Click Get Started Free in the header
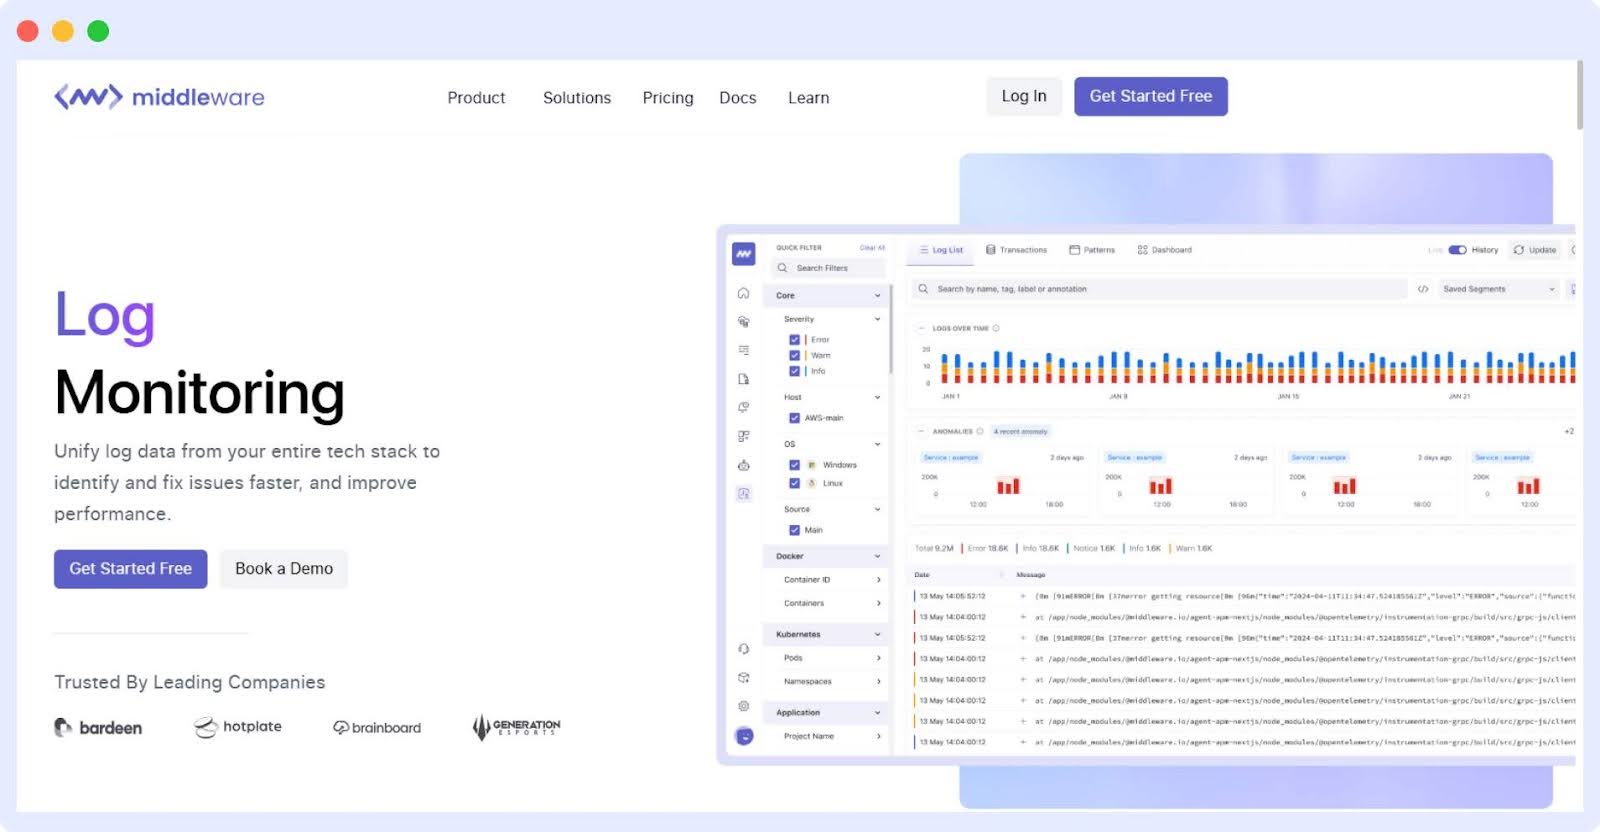The image size is (1600, 832). (x=1151, y=96)
